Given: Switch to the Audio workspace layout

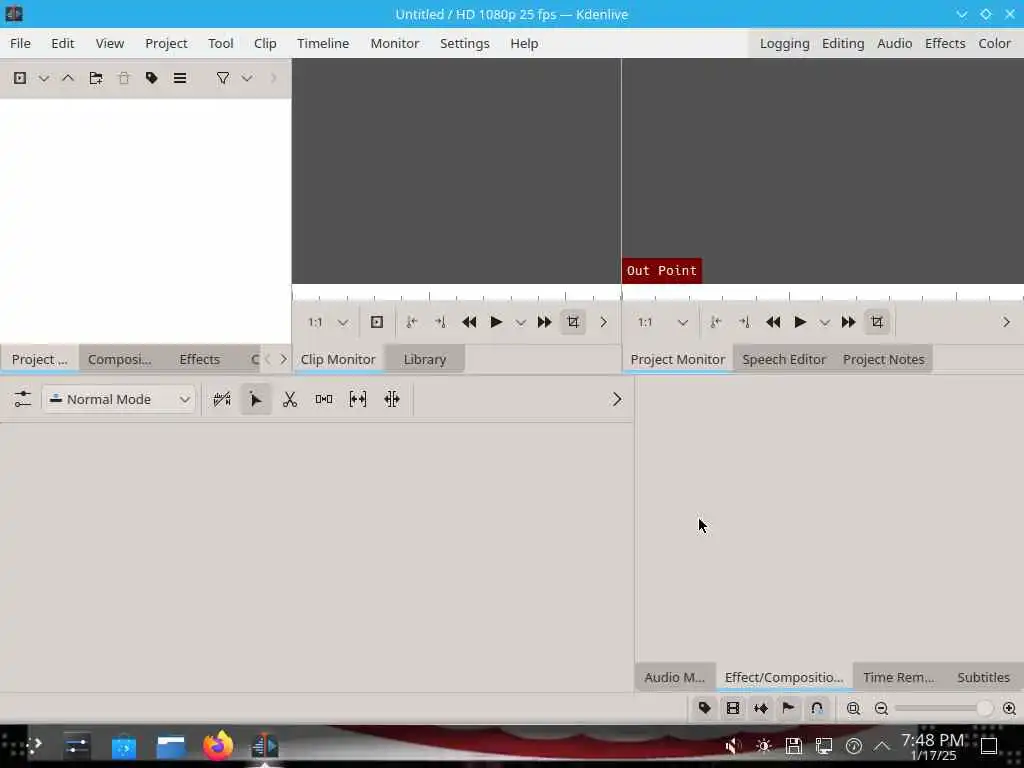Looking at the screenshot, I should 895,43.
